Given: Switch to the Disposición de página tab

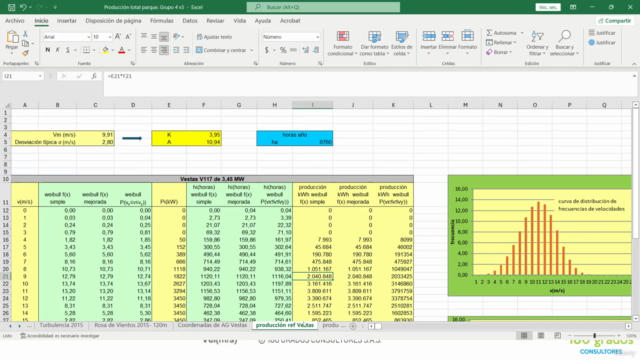Looking at the screenshot, I should pyautogui.click(x=113, y=21).
